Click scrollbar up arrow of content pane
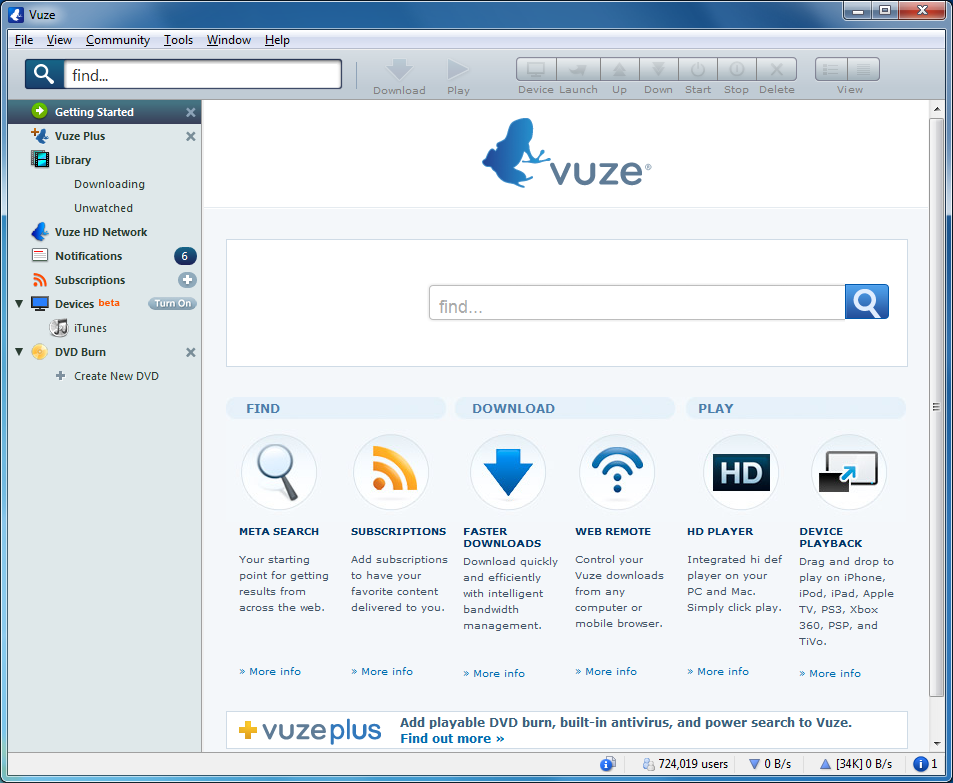The height and width of the screenshot is (783, 953). click(936, 109)
